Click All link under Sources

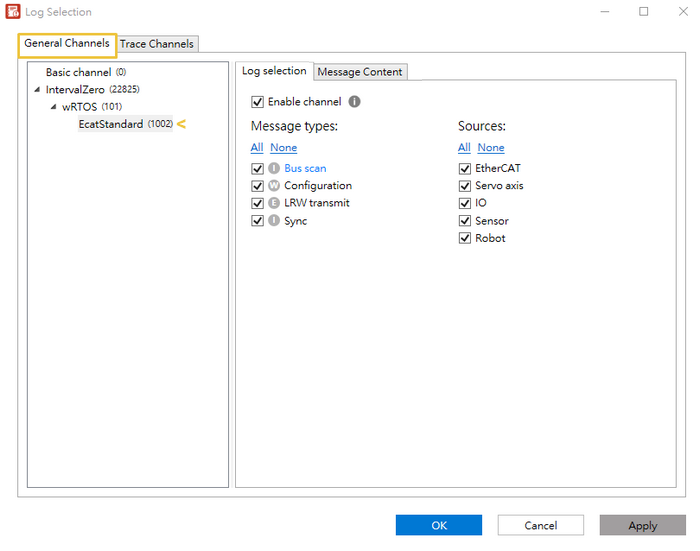click(x=464, y=148)
